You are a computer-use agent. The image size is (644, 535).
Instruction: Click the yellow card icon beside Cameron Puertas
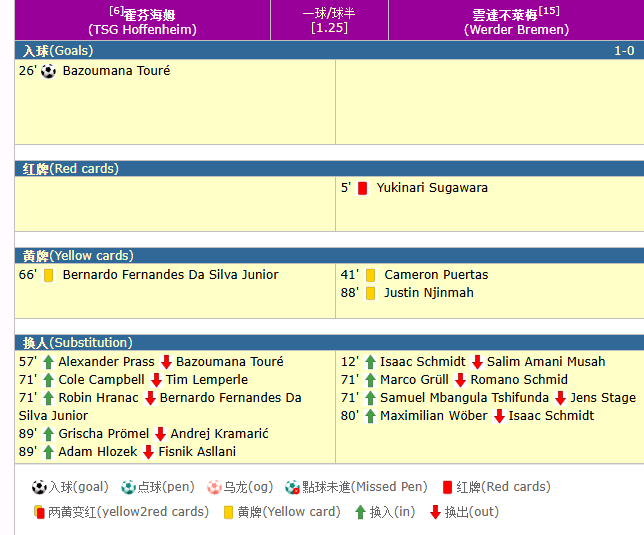(x=370, y=275)
